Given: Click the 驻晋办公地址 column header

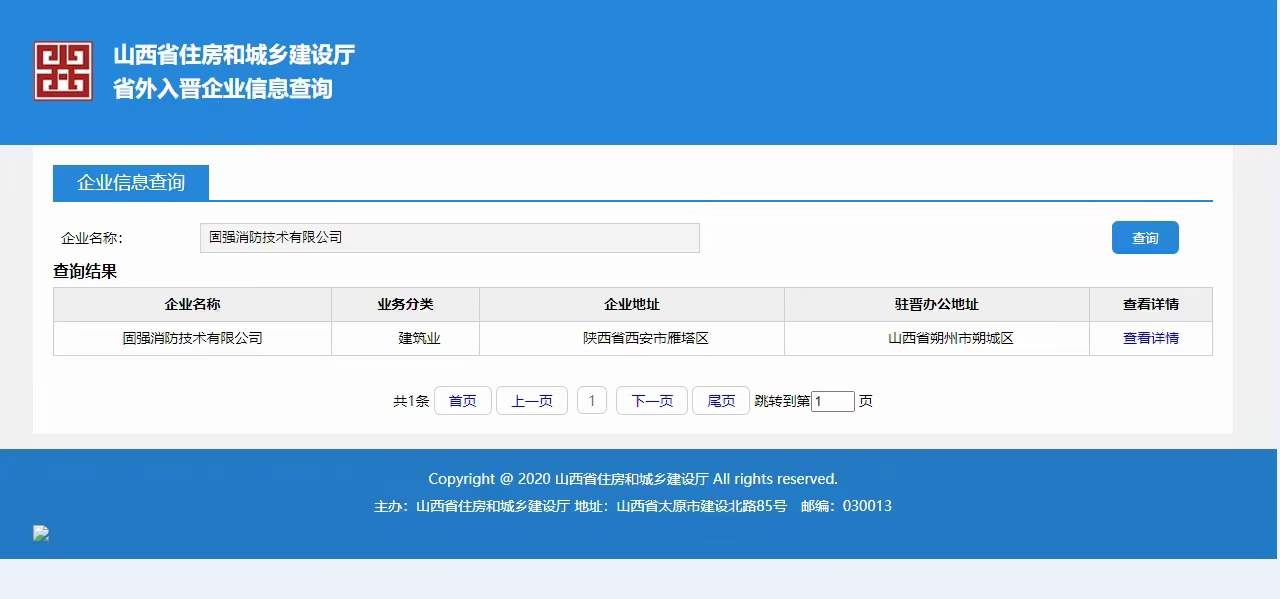Looking at the screenshot, I should pos(936,304).
